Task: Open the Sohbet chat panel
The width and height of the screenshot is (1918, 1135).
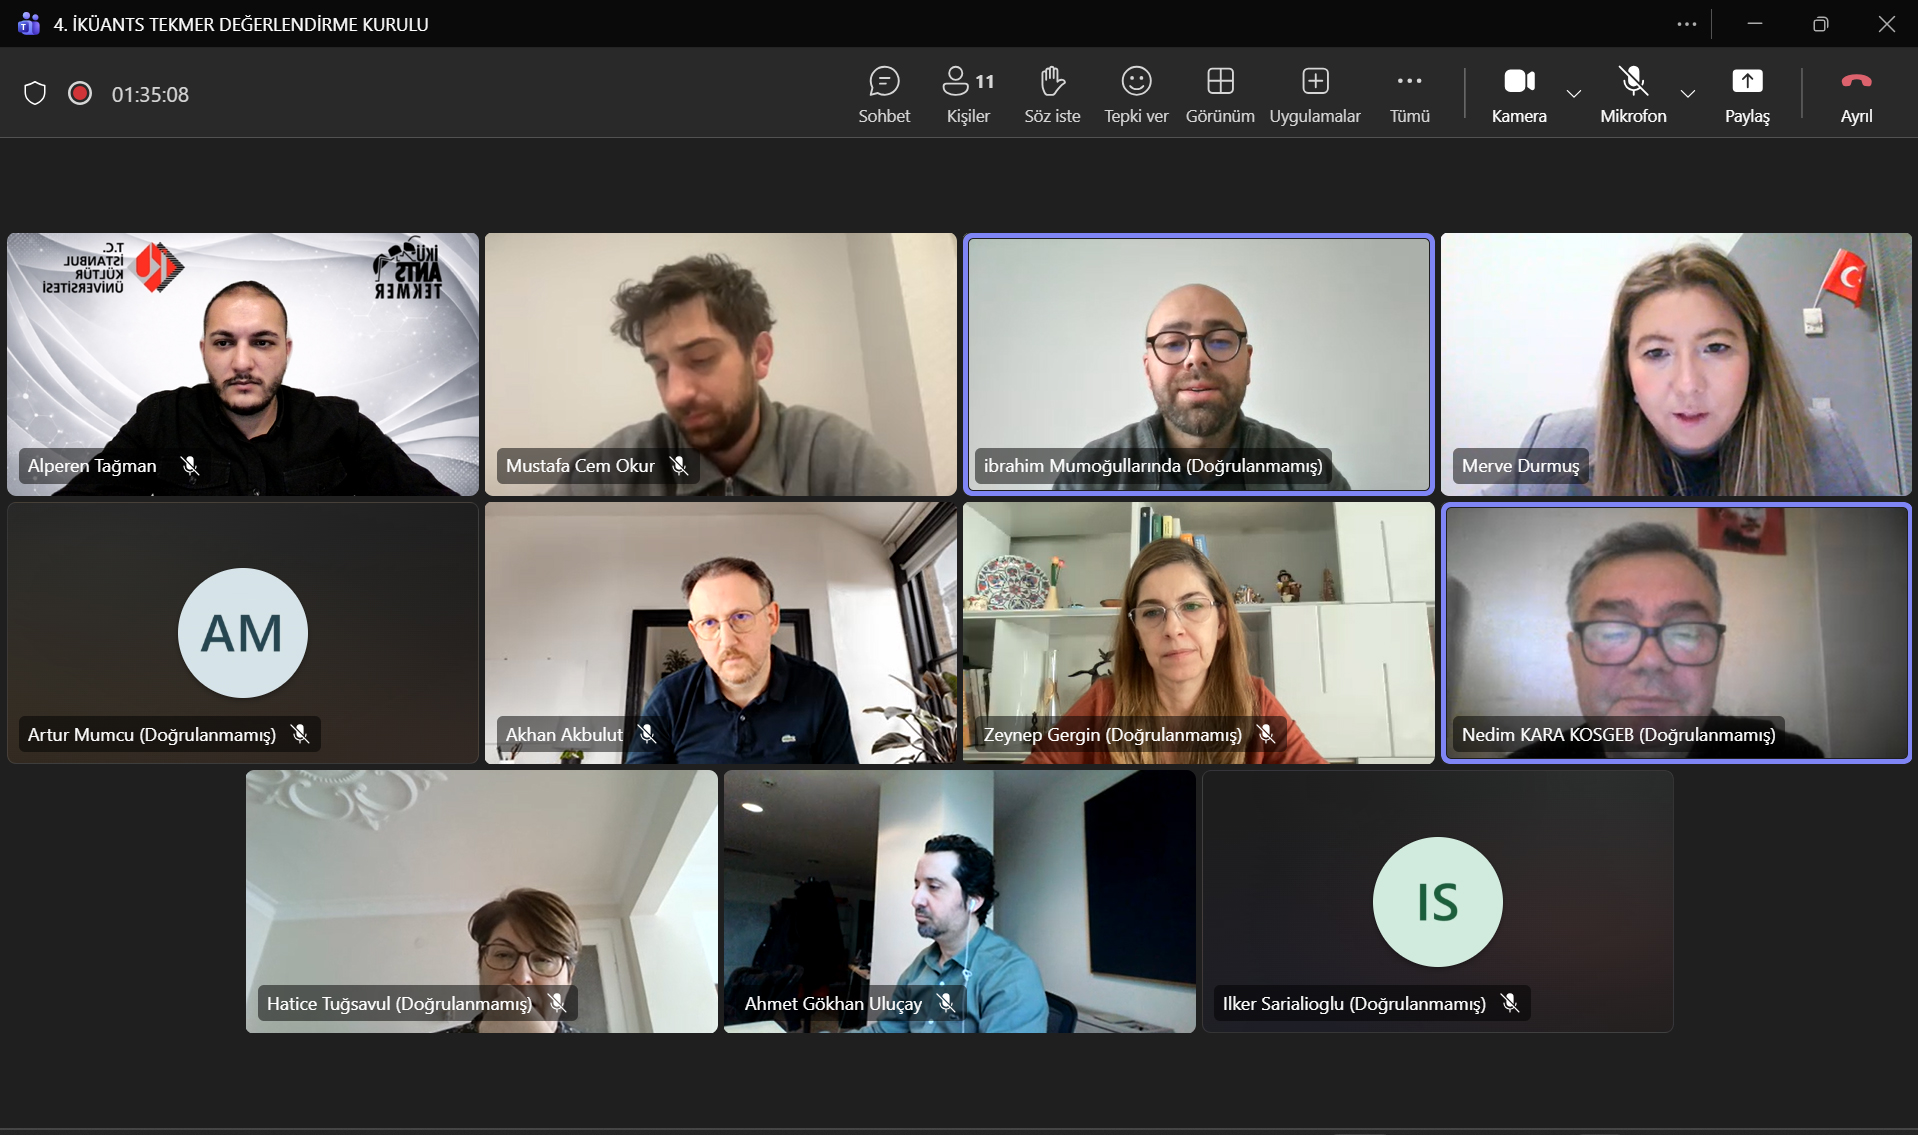Action: point(884,94)
